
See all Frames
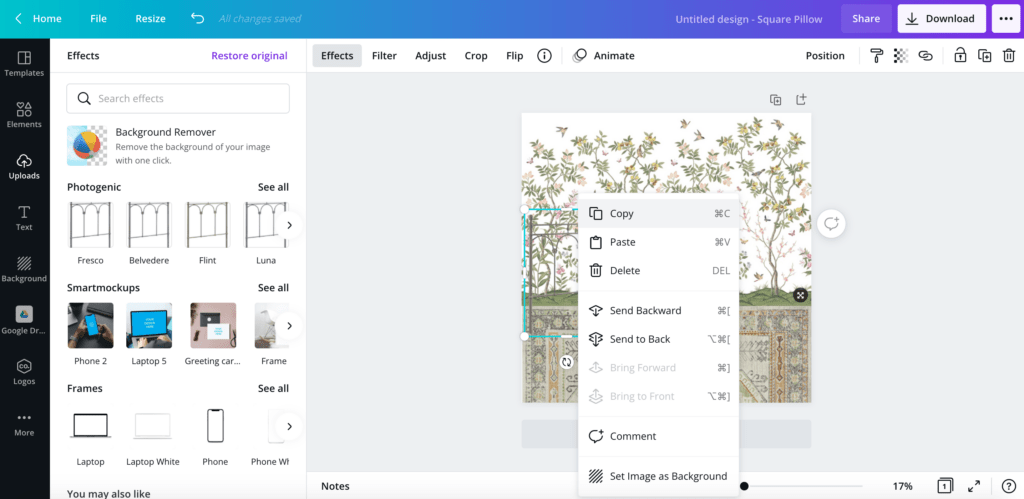(273, 388)
